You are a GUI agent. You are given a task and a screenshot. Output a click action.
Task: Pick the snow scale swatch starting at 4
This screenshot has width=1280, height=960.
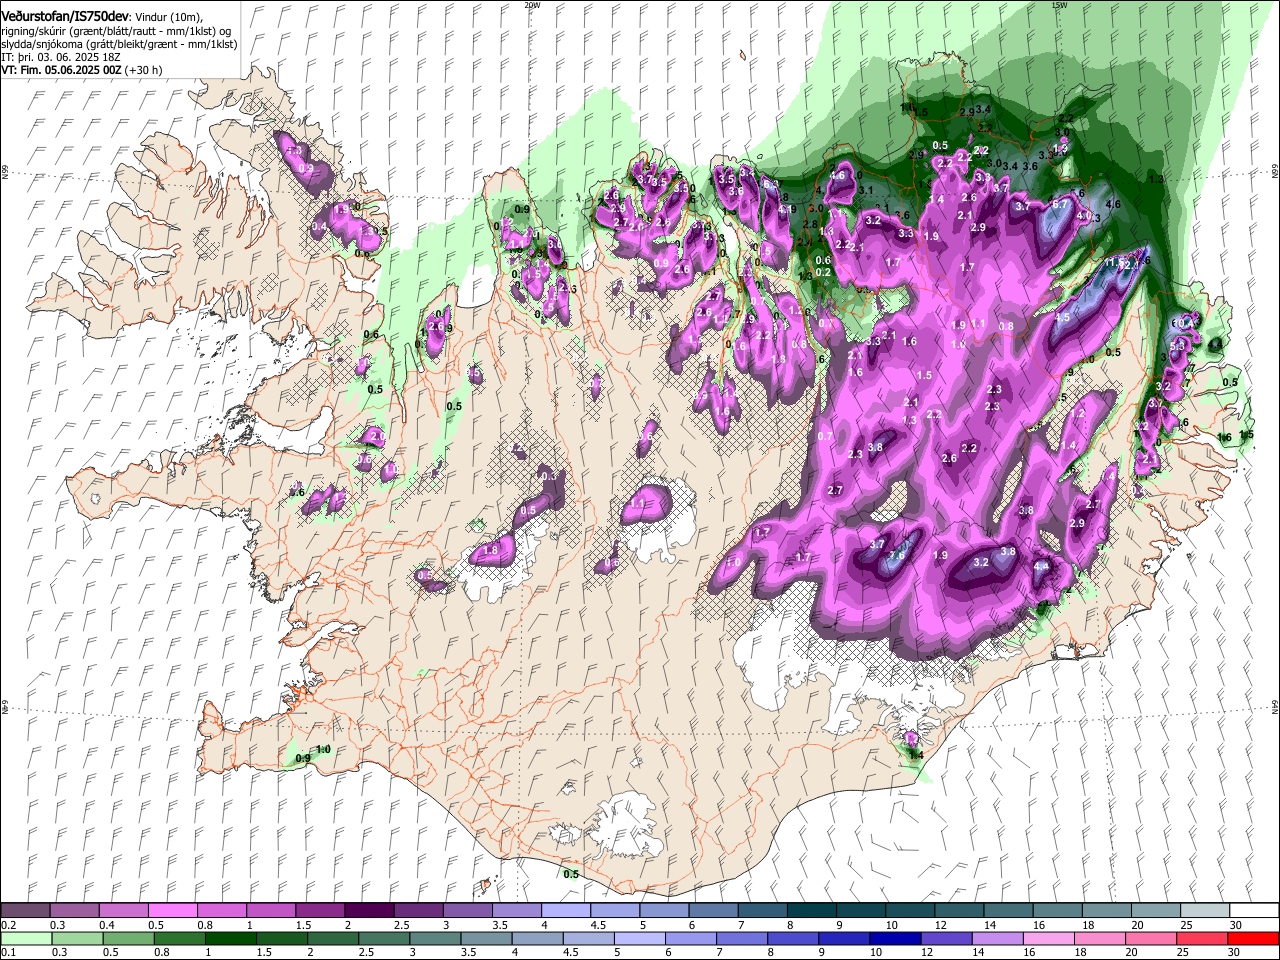pos(565,910)
